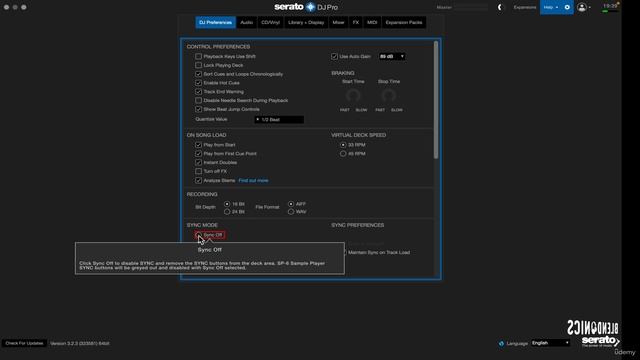This screenshot has width=640, height=360.
Task: Open the user account profile icon
Action: coord(582,7)
